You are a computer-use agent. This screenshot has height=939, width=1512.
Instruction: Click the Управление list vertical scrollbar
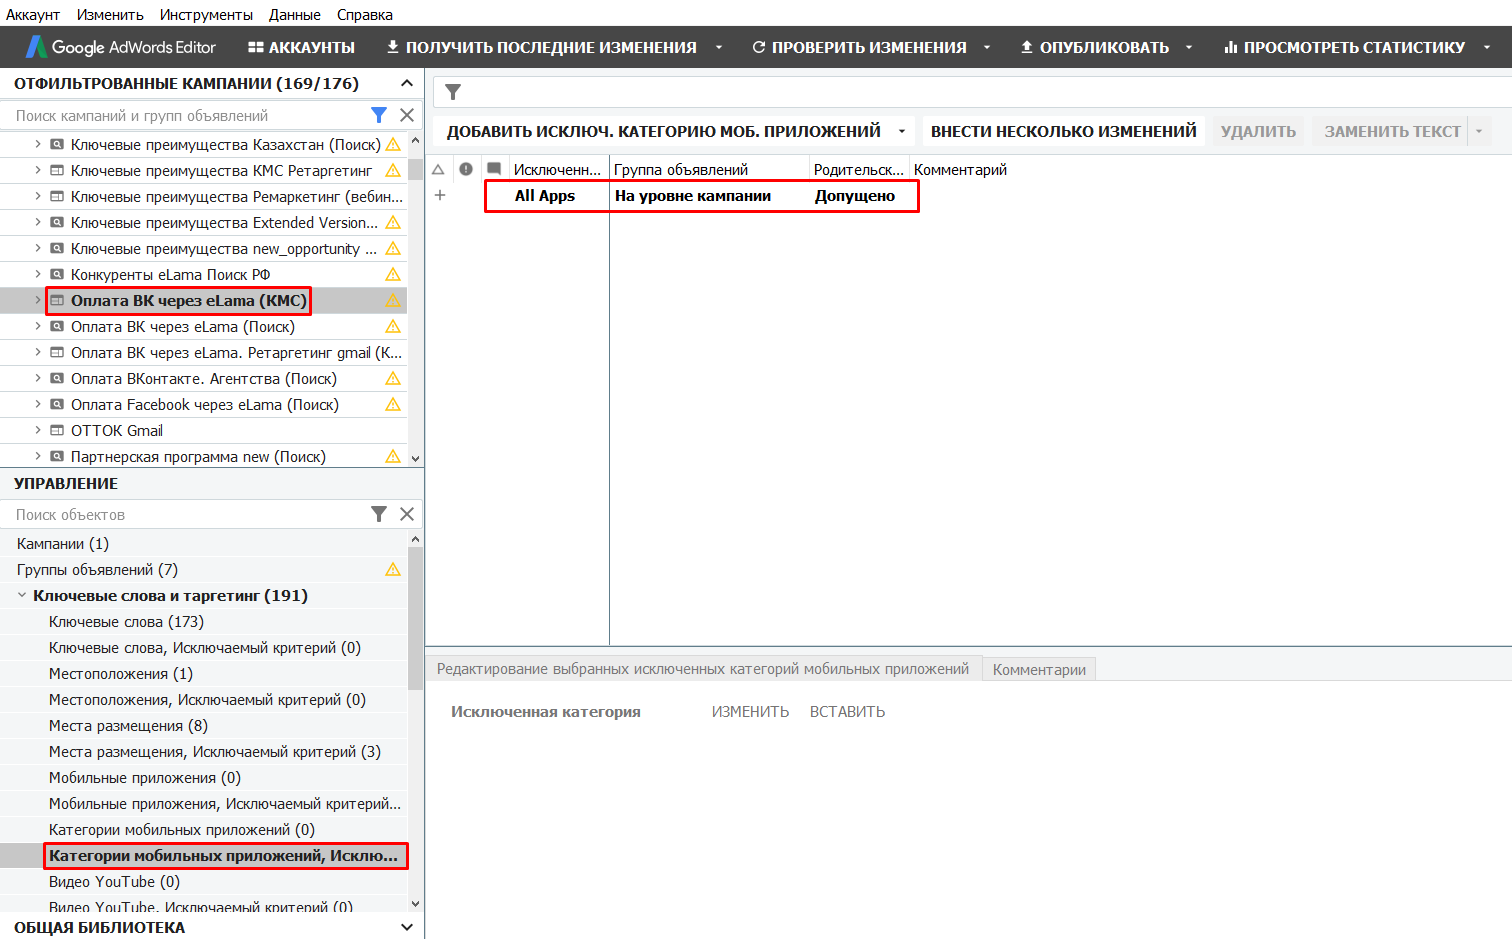[x=415, y=620]
